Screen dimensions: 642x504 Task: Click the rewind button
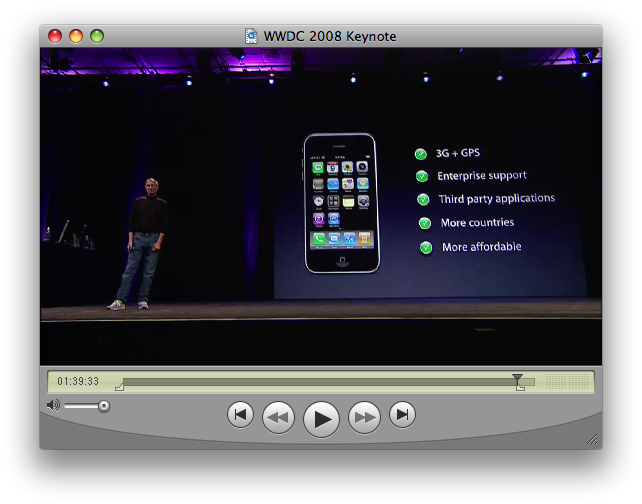click(278, 417)
